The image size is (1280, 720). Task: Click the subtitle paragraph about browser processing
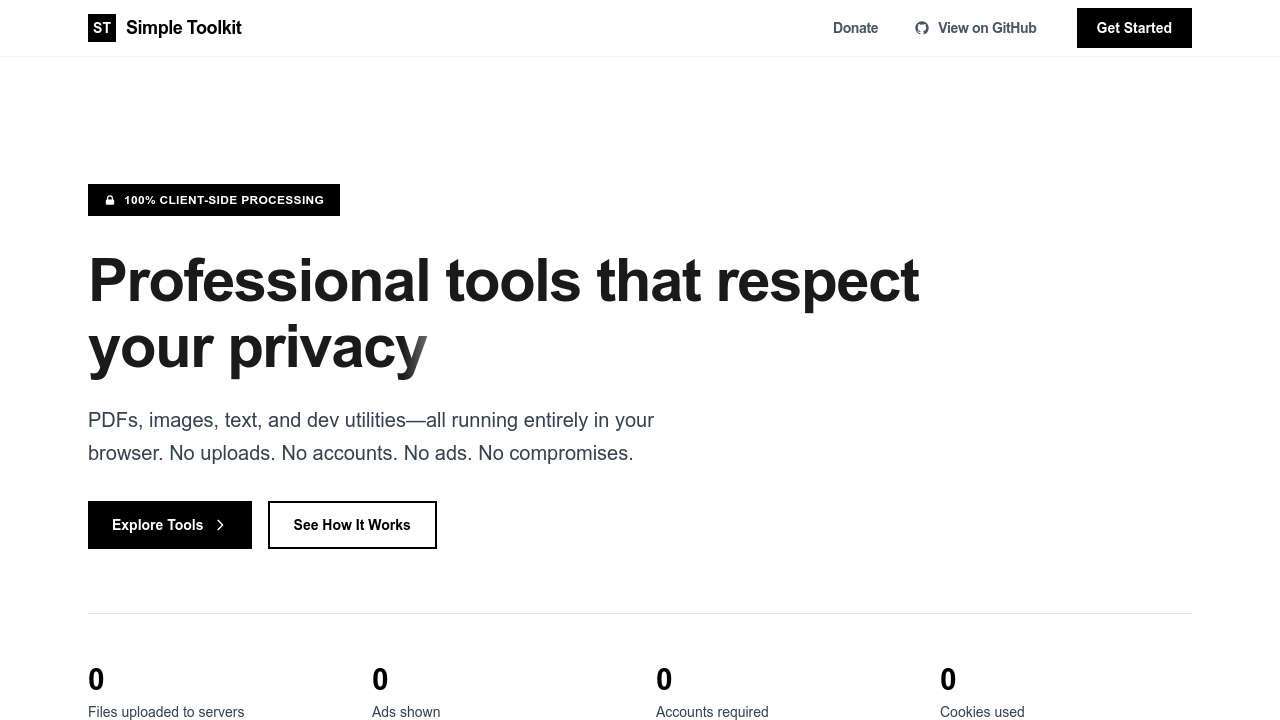(371, 436)
